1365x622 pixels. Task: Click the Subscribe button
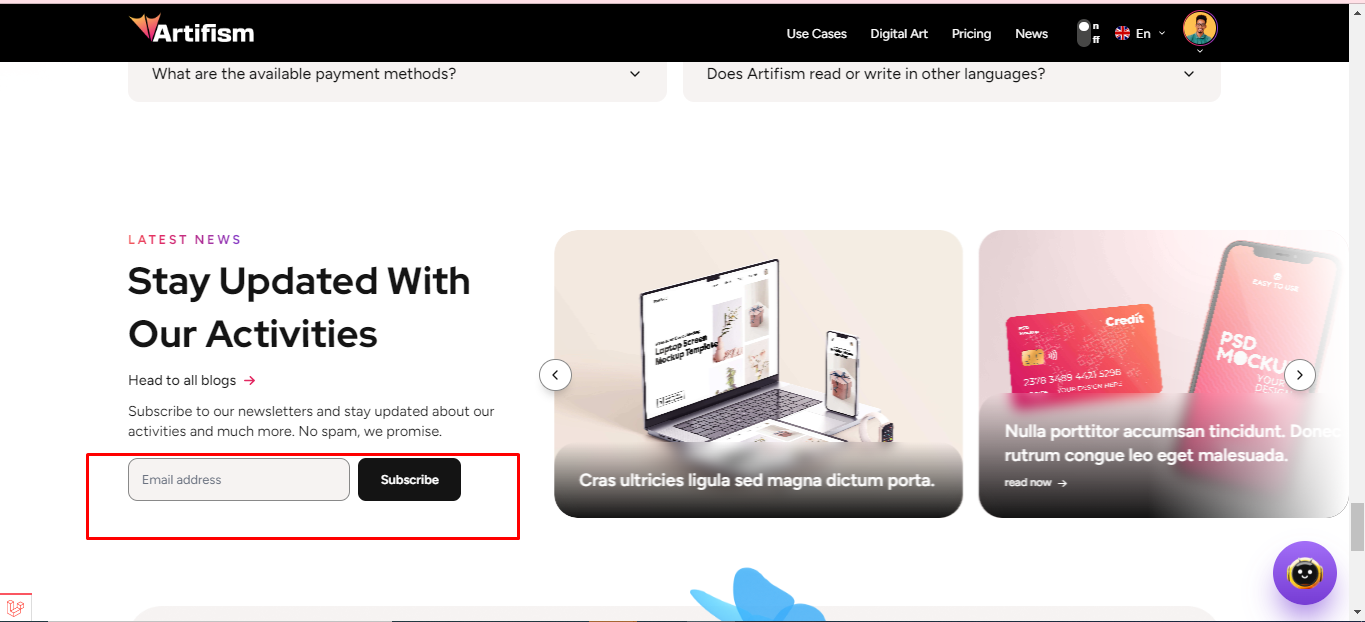click(x=409, y=480)
